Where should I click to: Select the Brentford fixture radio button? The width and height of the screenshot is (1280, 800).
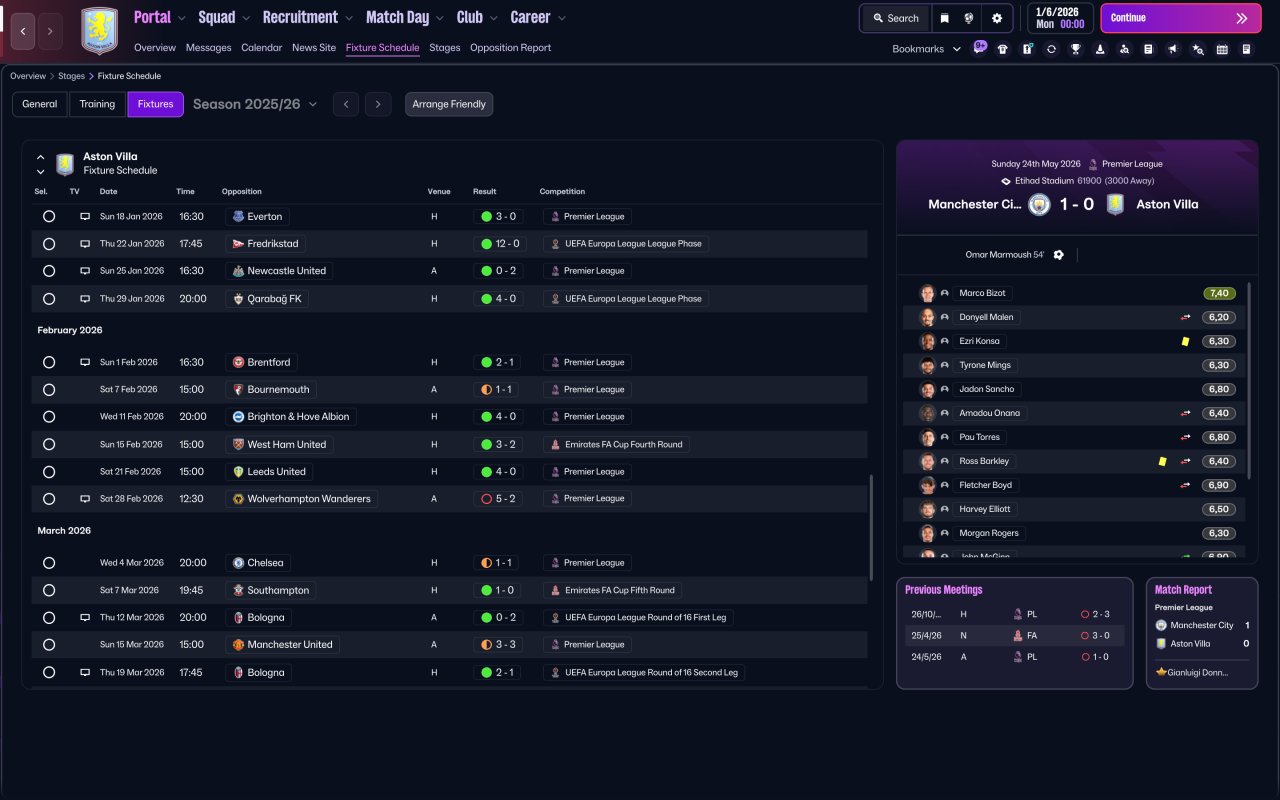pyautogui.click(x=49, y=363)
